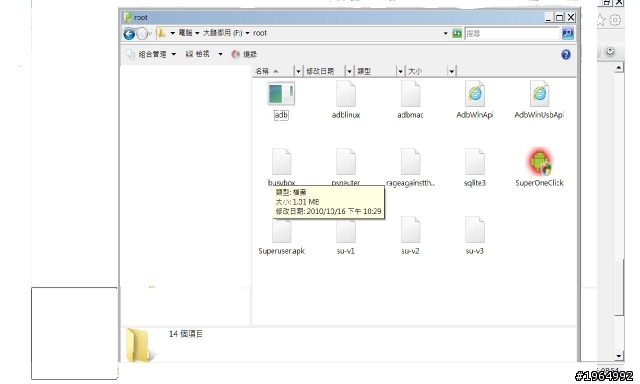The height and width of the screenshot is (384, 640).
Task: Click the refresh button beside the address bar
Action: pyautogui.click(x=457, y=33)
